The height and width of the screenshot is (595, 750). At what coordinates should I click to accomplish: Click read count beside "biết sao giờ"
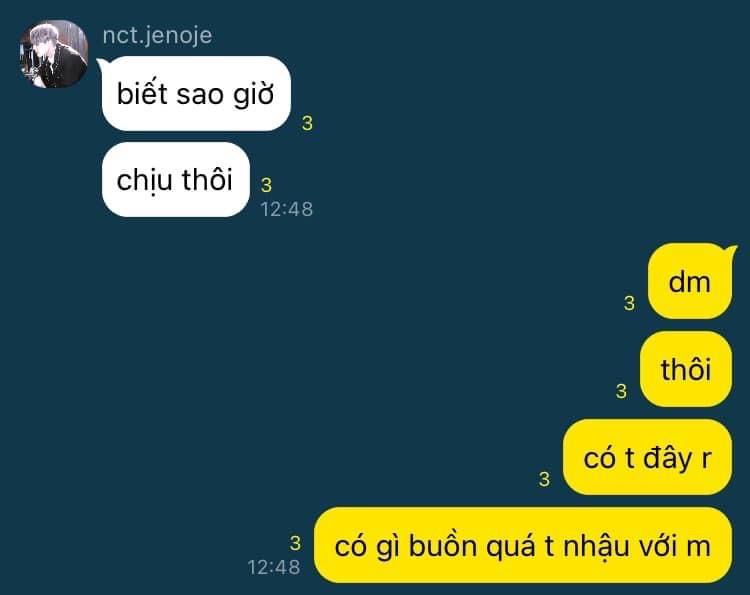(307, 123)
